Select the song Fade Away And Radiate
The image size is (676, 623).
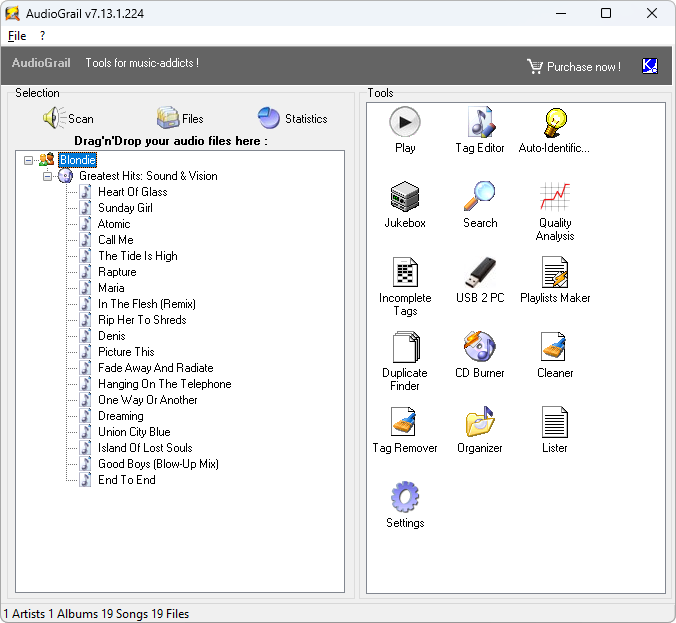pos(156,368)
